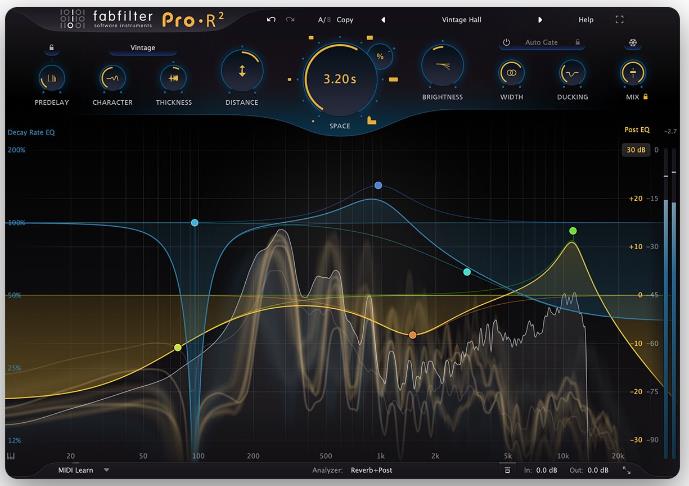Go to the next preset arrow
Viewport: 689px width, 486px height.
click(540, 20)
